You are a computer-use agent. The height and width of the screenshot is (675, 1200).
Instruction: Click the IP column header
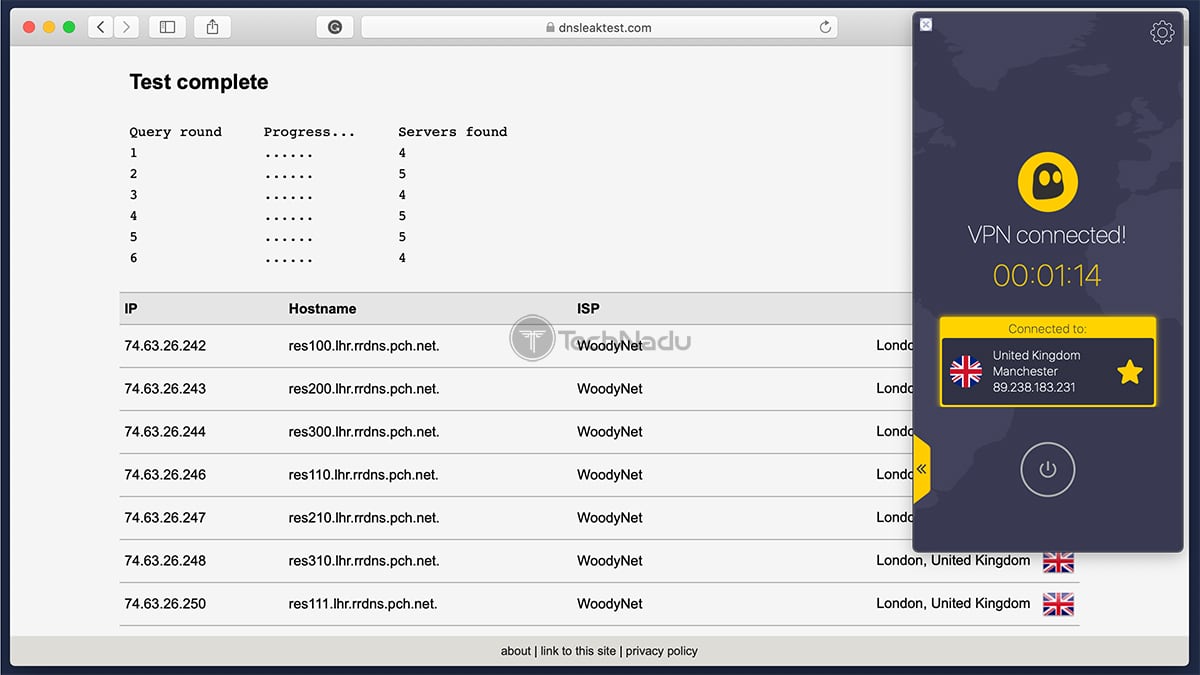pos(131,309)
